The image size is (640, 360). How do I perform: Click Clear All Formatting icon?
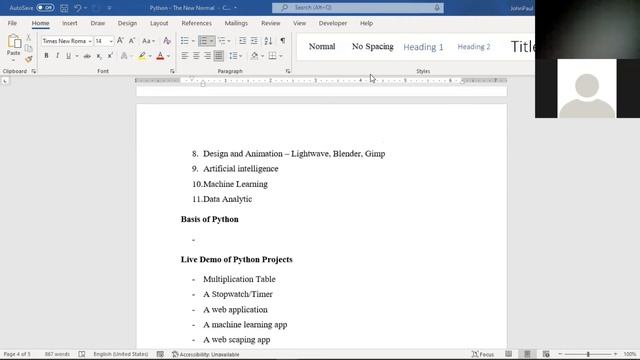coord(167,41)
